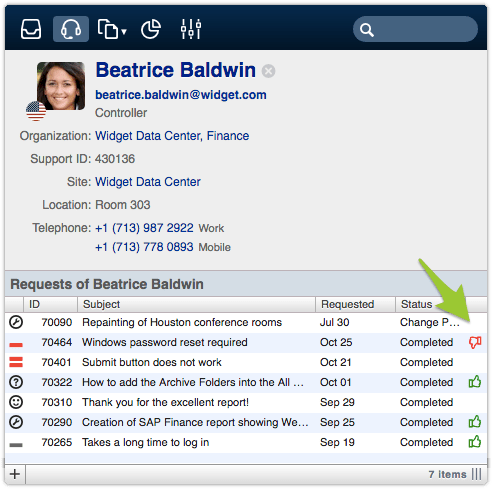This screenshot has height=489, width=492.
Task: Click the 7 items count
Action: pos(447,474)
